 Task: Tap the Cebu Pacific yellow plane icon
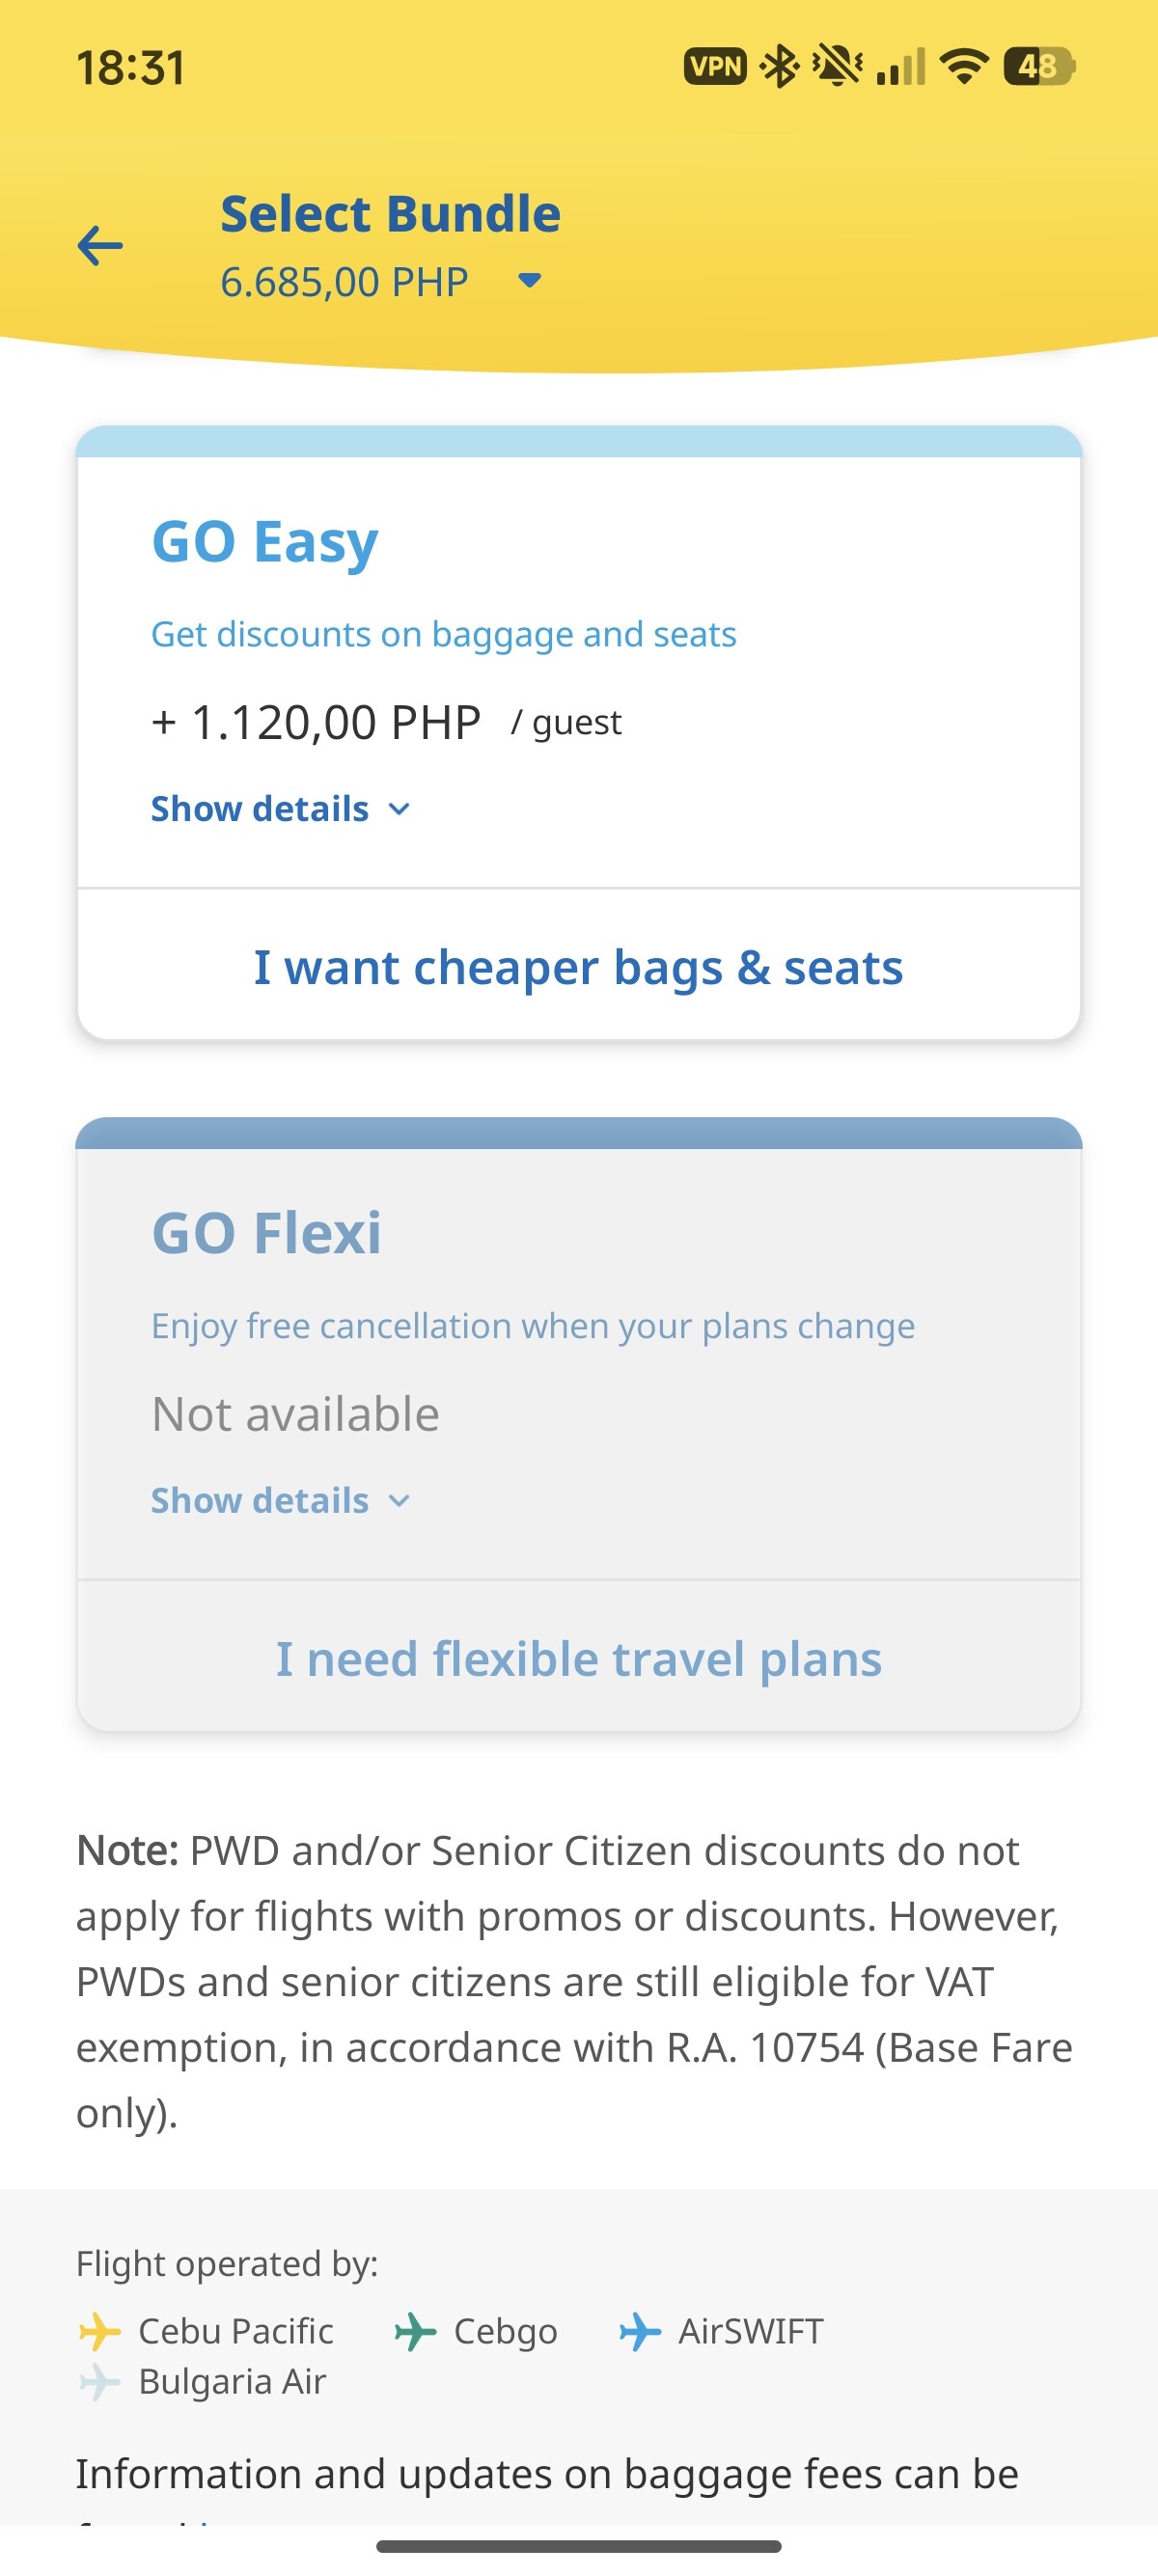(x=99, y=2331)
